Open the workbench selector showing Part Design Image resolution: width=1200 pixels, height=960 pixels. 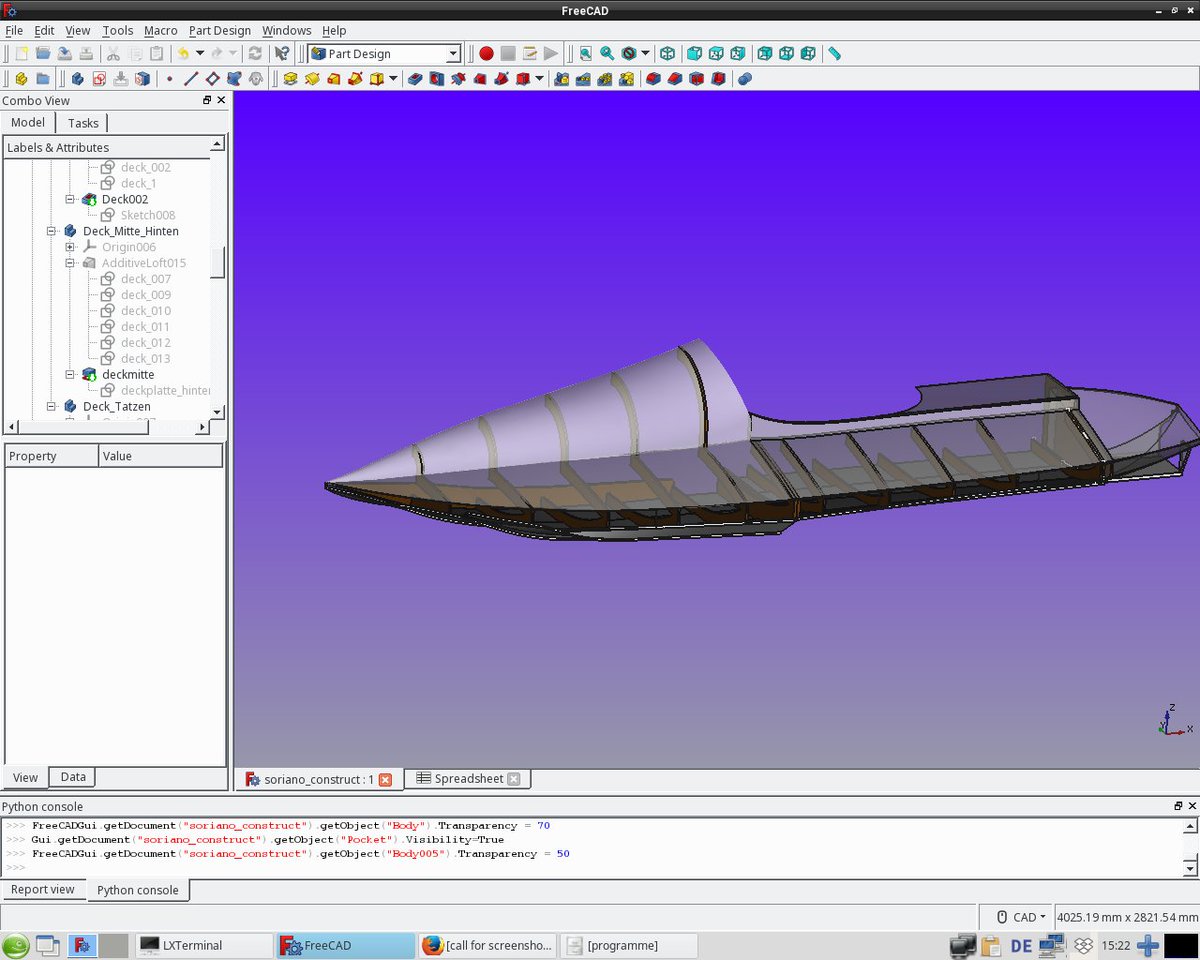[x=384, y=54]
